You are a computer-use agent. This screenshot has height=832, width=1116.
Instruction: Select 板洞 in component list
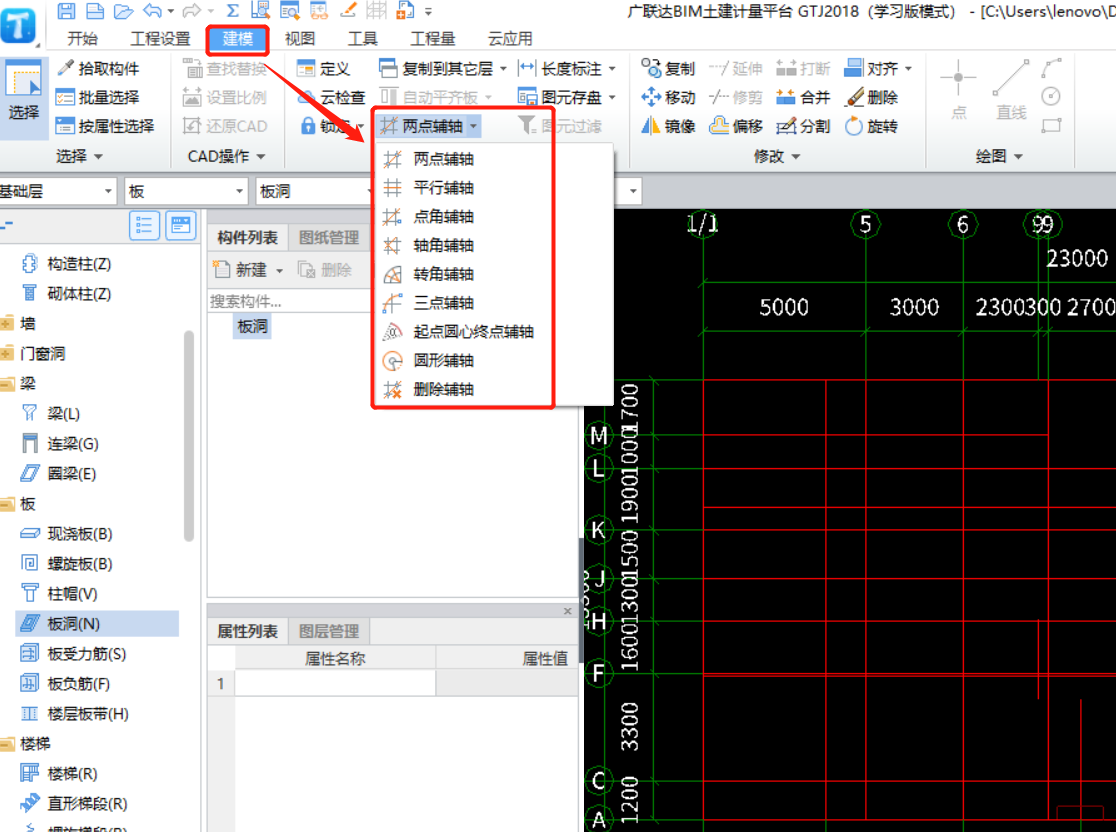(253, 326)
